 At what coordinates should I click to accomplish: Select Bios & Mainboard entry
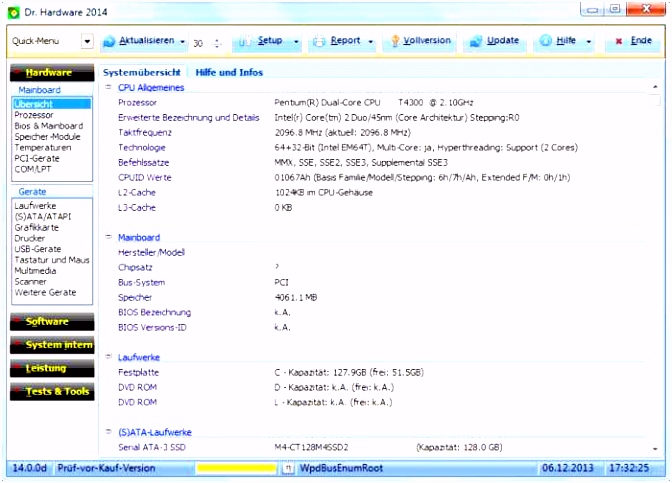tap(49, 126)
